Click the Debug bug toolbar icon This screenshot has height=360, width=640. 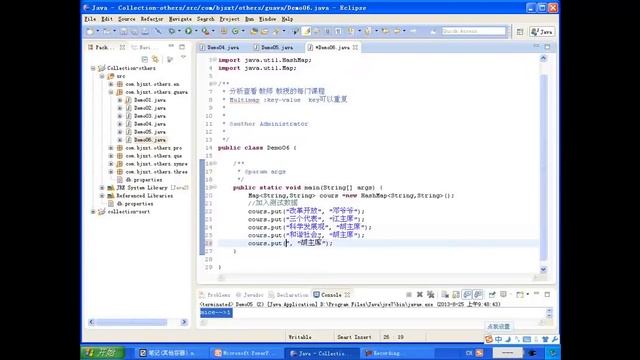click(172, 31)
